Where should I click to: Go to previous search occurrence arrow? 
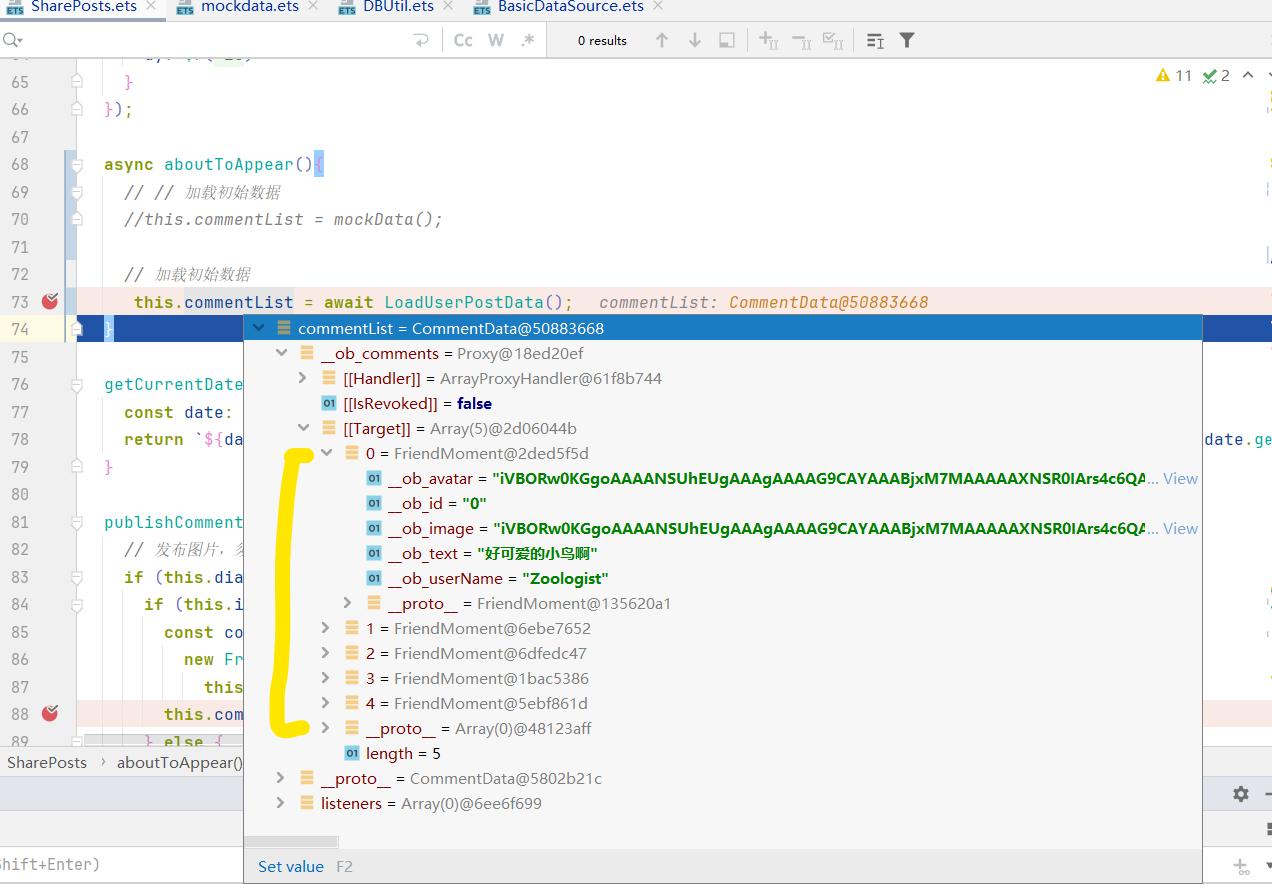click(662, 40)
